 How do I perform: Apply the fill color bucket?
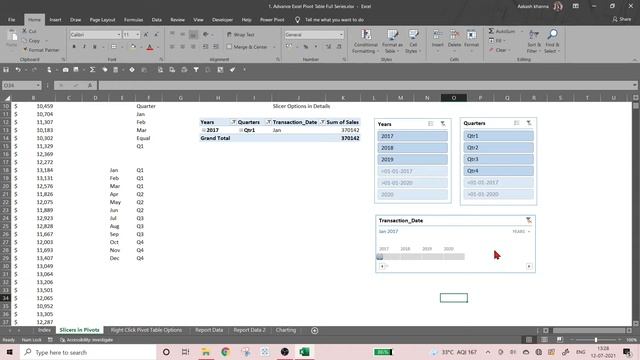point(133,47)
